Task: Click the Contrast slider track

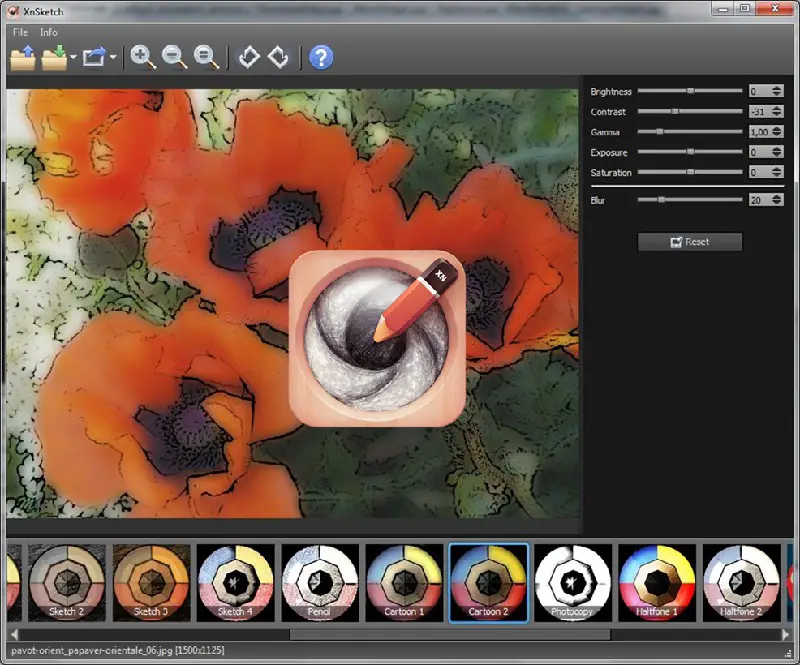Action: [690, 111]
